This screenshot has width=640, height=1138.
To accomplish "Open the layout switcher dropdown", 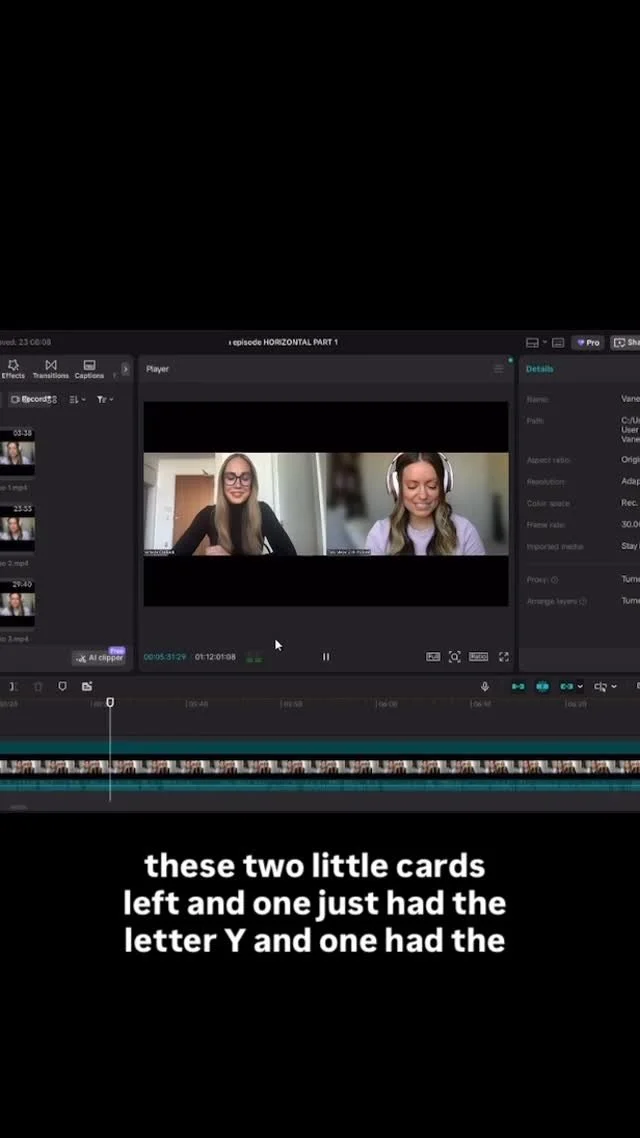I will [x=536, y=343].
